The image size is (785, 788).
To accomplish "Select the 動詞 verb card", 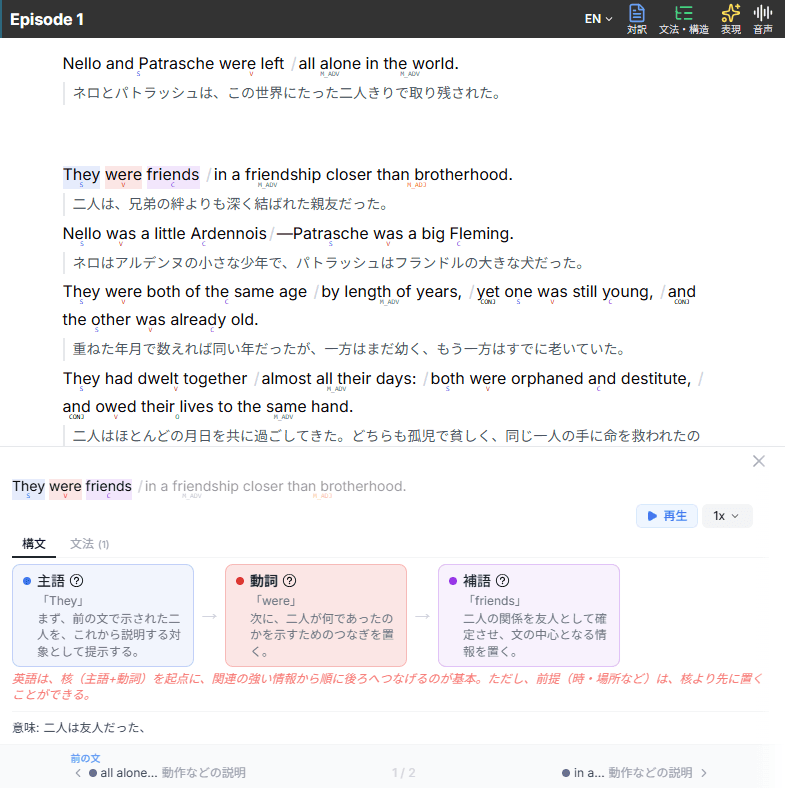I will tap(316, 615).
